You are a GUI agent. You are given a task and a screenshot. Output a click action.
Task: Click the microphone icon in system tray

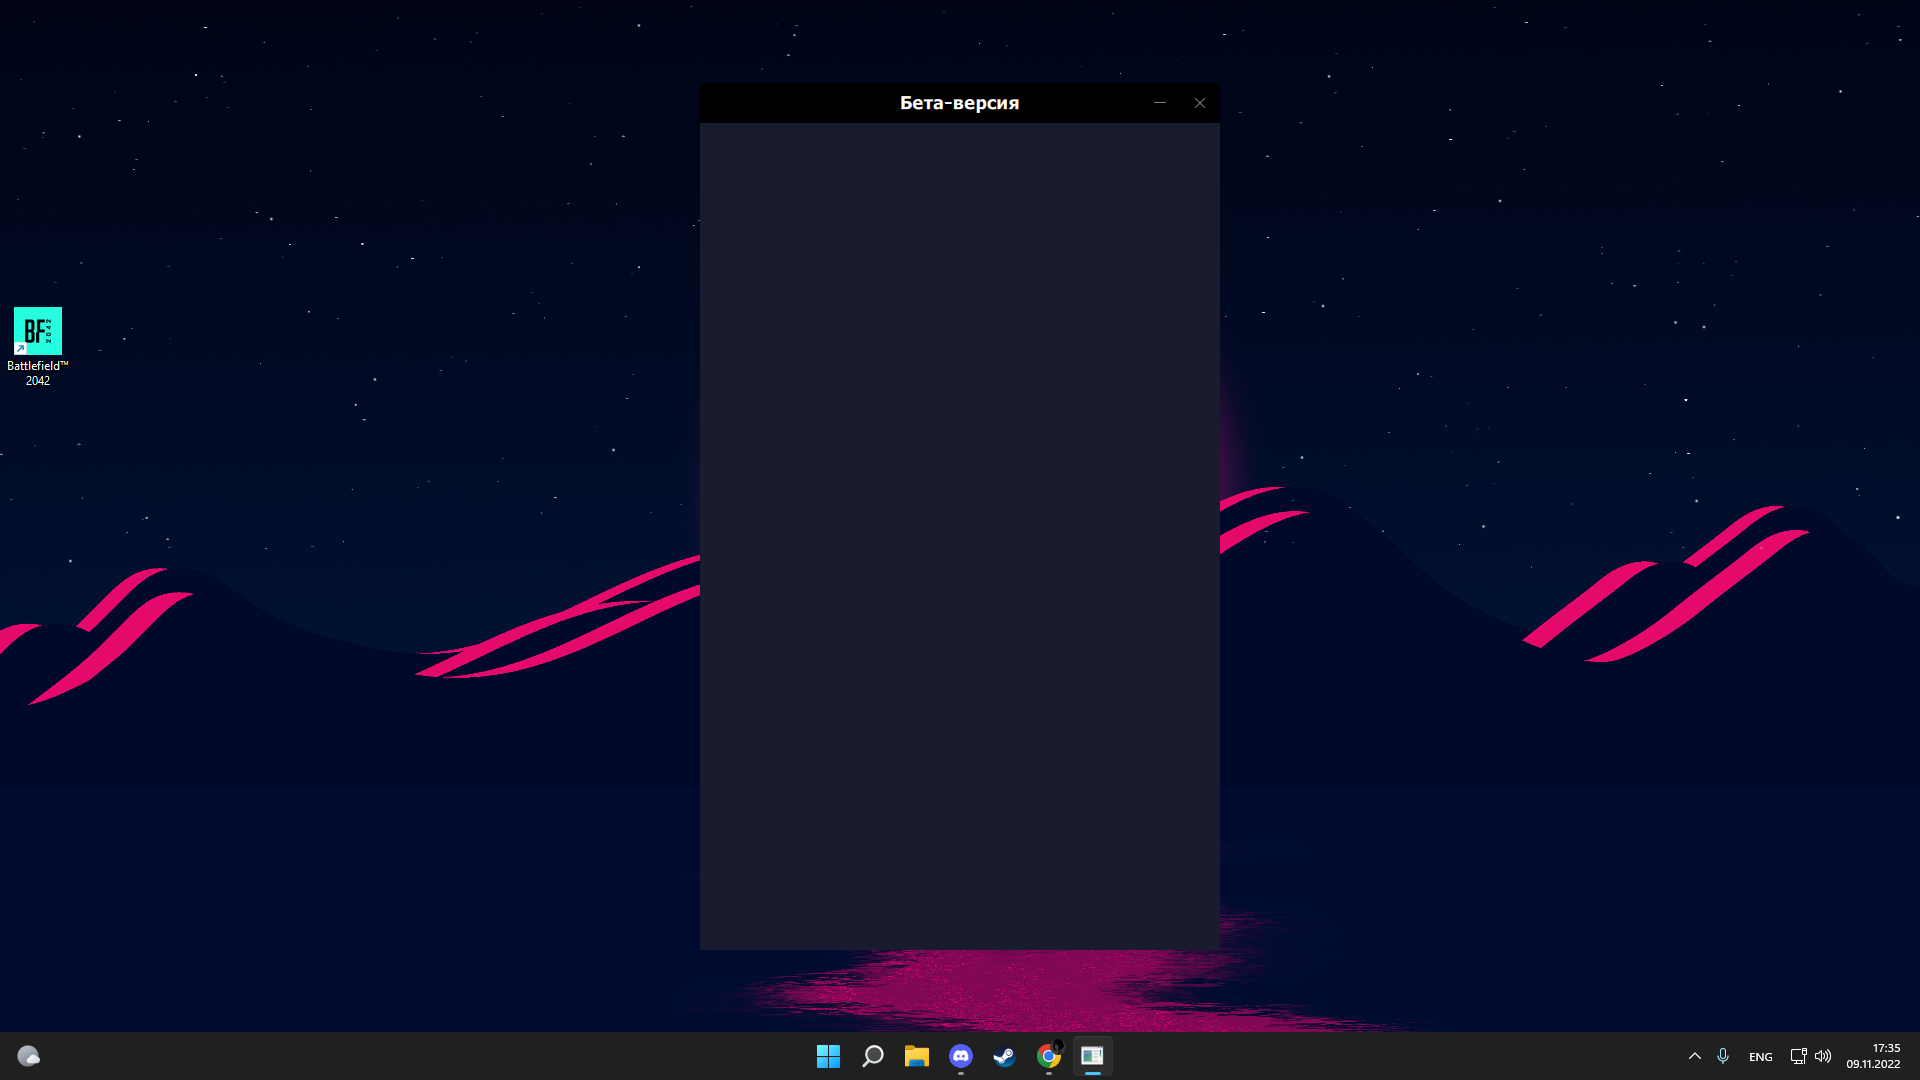[1722, 1056]
